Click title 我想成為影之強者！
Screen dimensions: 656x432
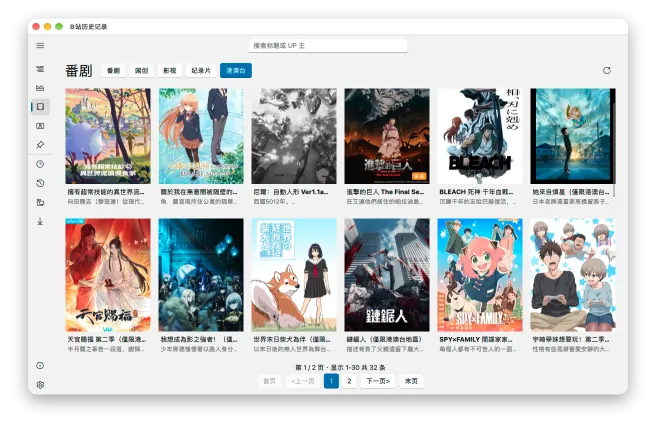tap(199, 339)
